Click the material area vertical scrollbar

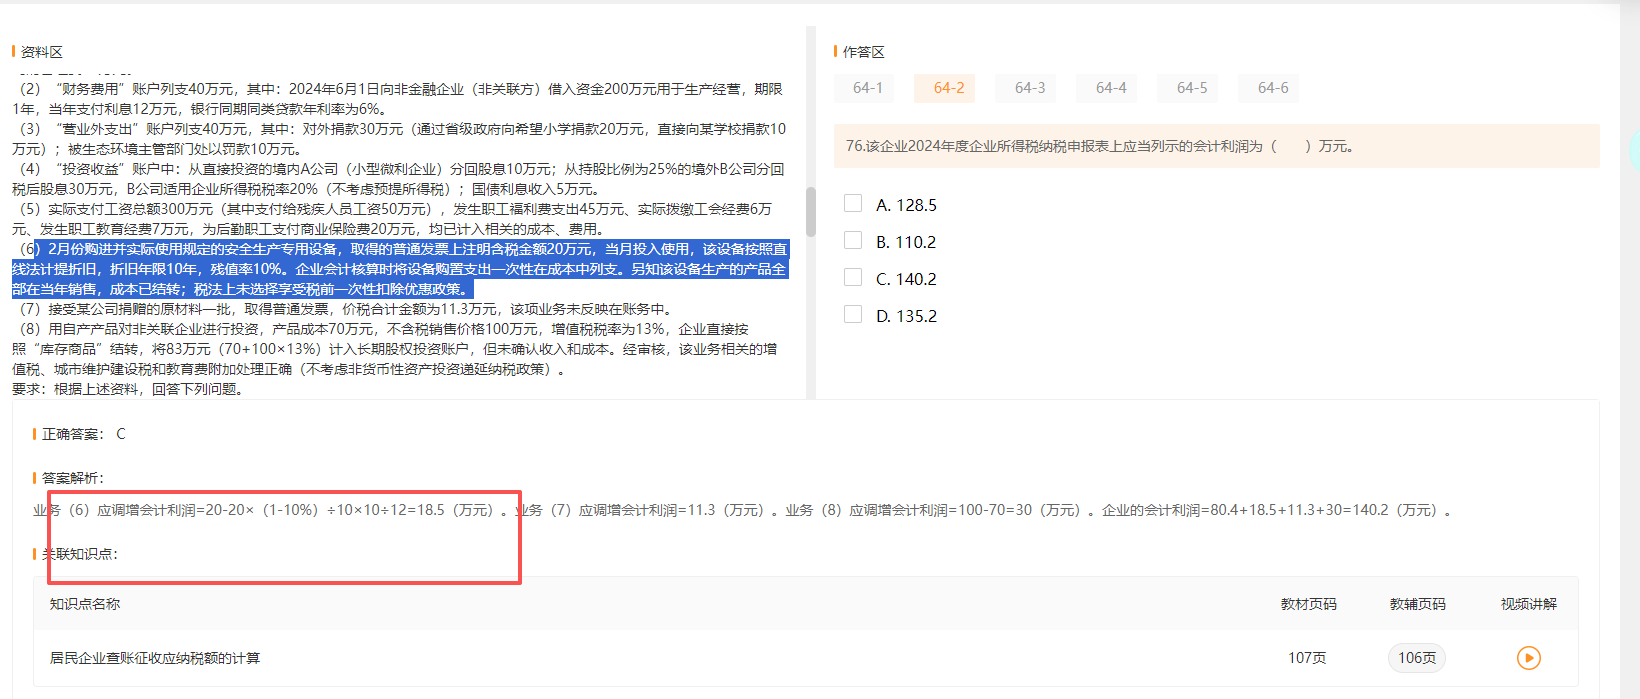coord(811,212)
